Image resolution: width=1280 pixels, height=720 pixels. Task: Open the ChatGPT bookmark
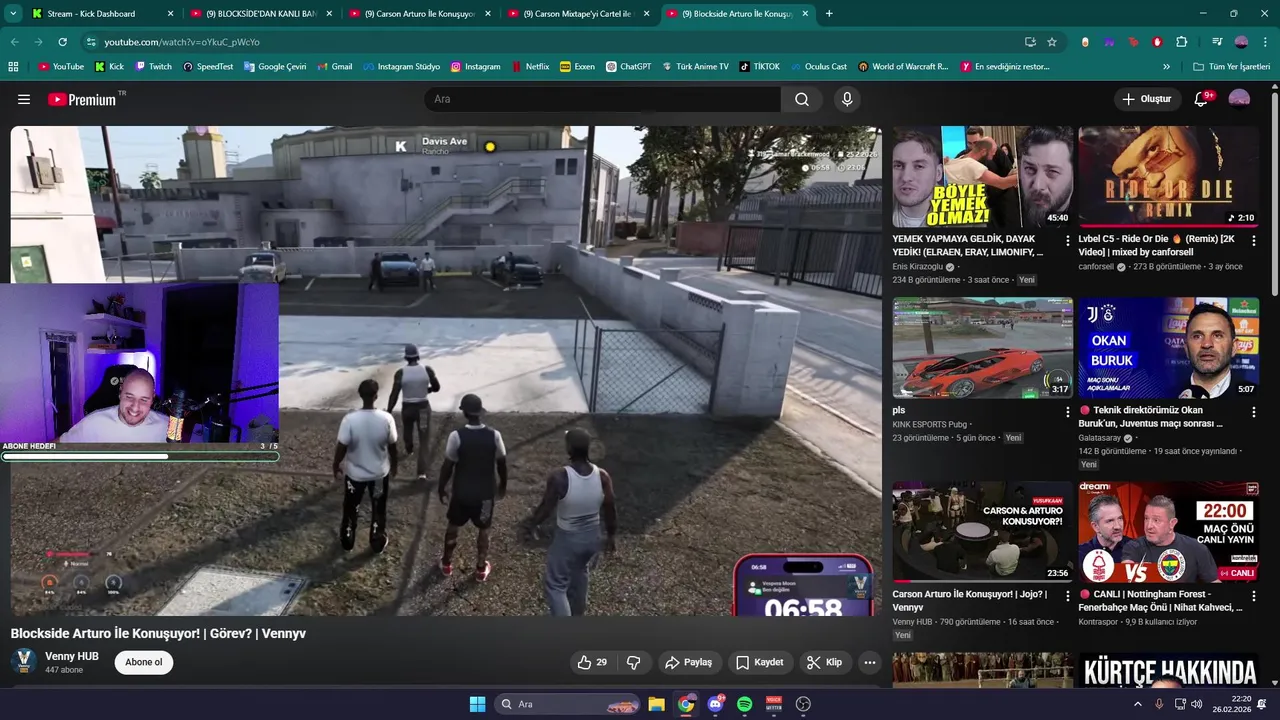point(628,66)
